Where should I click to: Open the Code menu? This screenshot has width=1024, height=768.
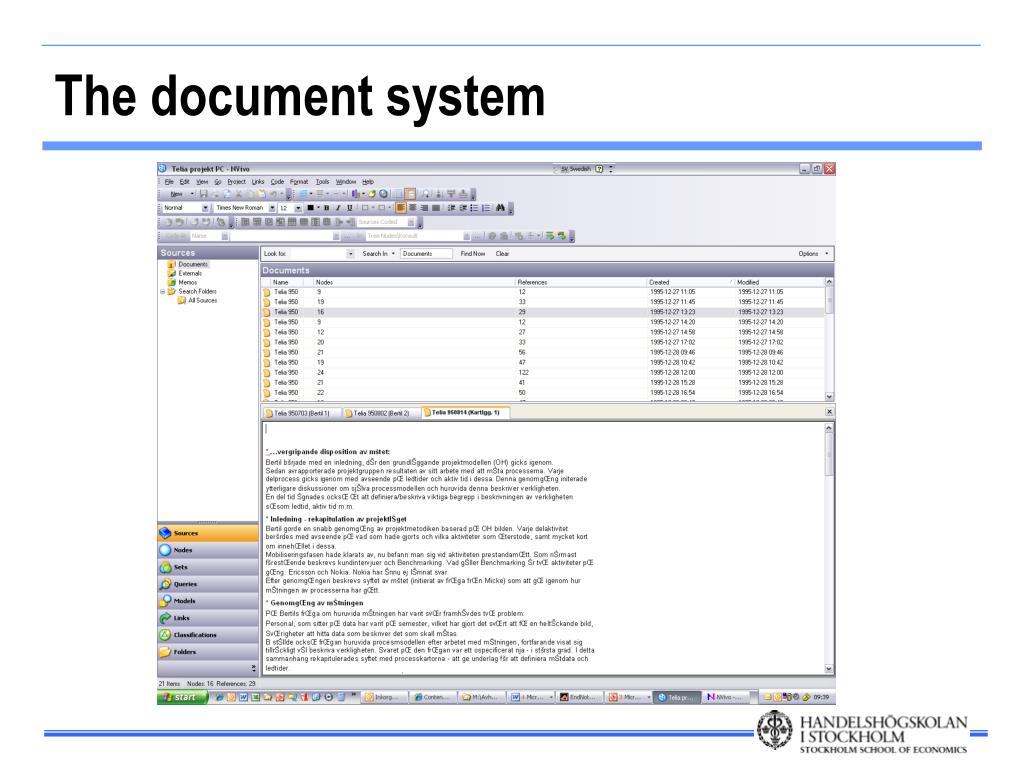pos(277,182)
